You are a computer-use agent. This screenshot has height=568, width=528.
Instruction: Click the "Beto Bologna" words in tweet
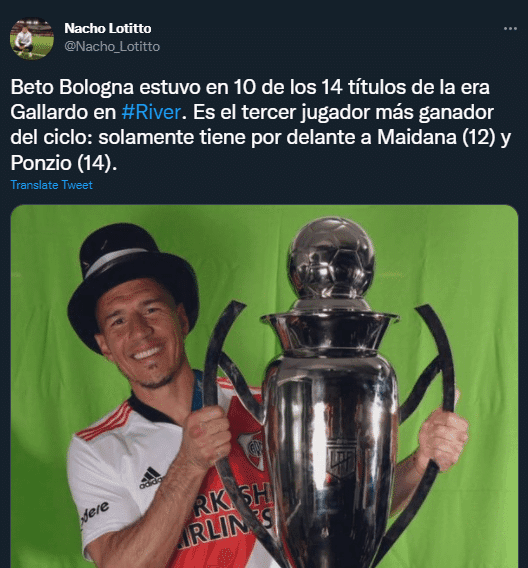pos(72,87)
